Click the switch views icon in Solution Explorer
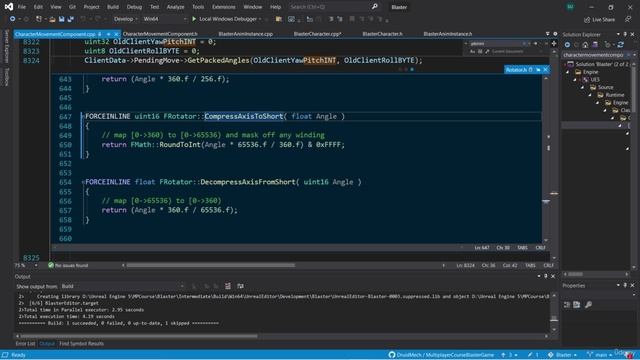The height and width of the screenshot is (360, 640). tap(595, 44)
